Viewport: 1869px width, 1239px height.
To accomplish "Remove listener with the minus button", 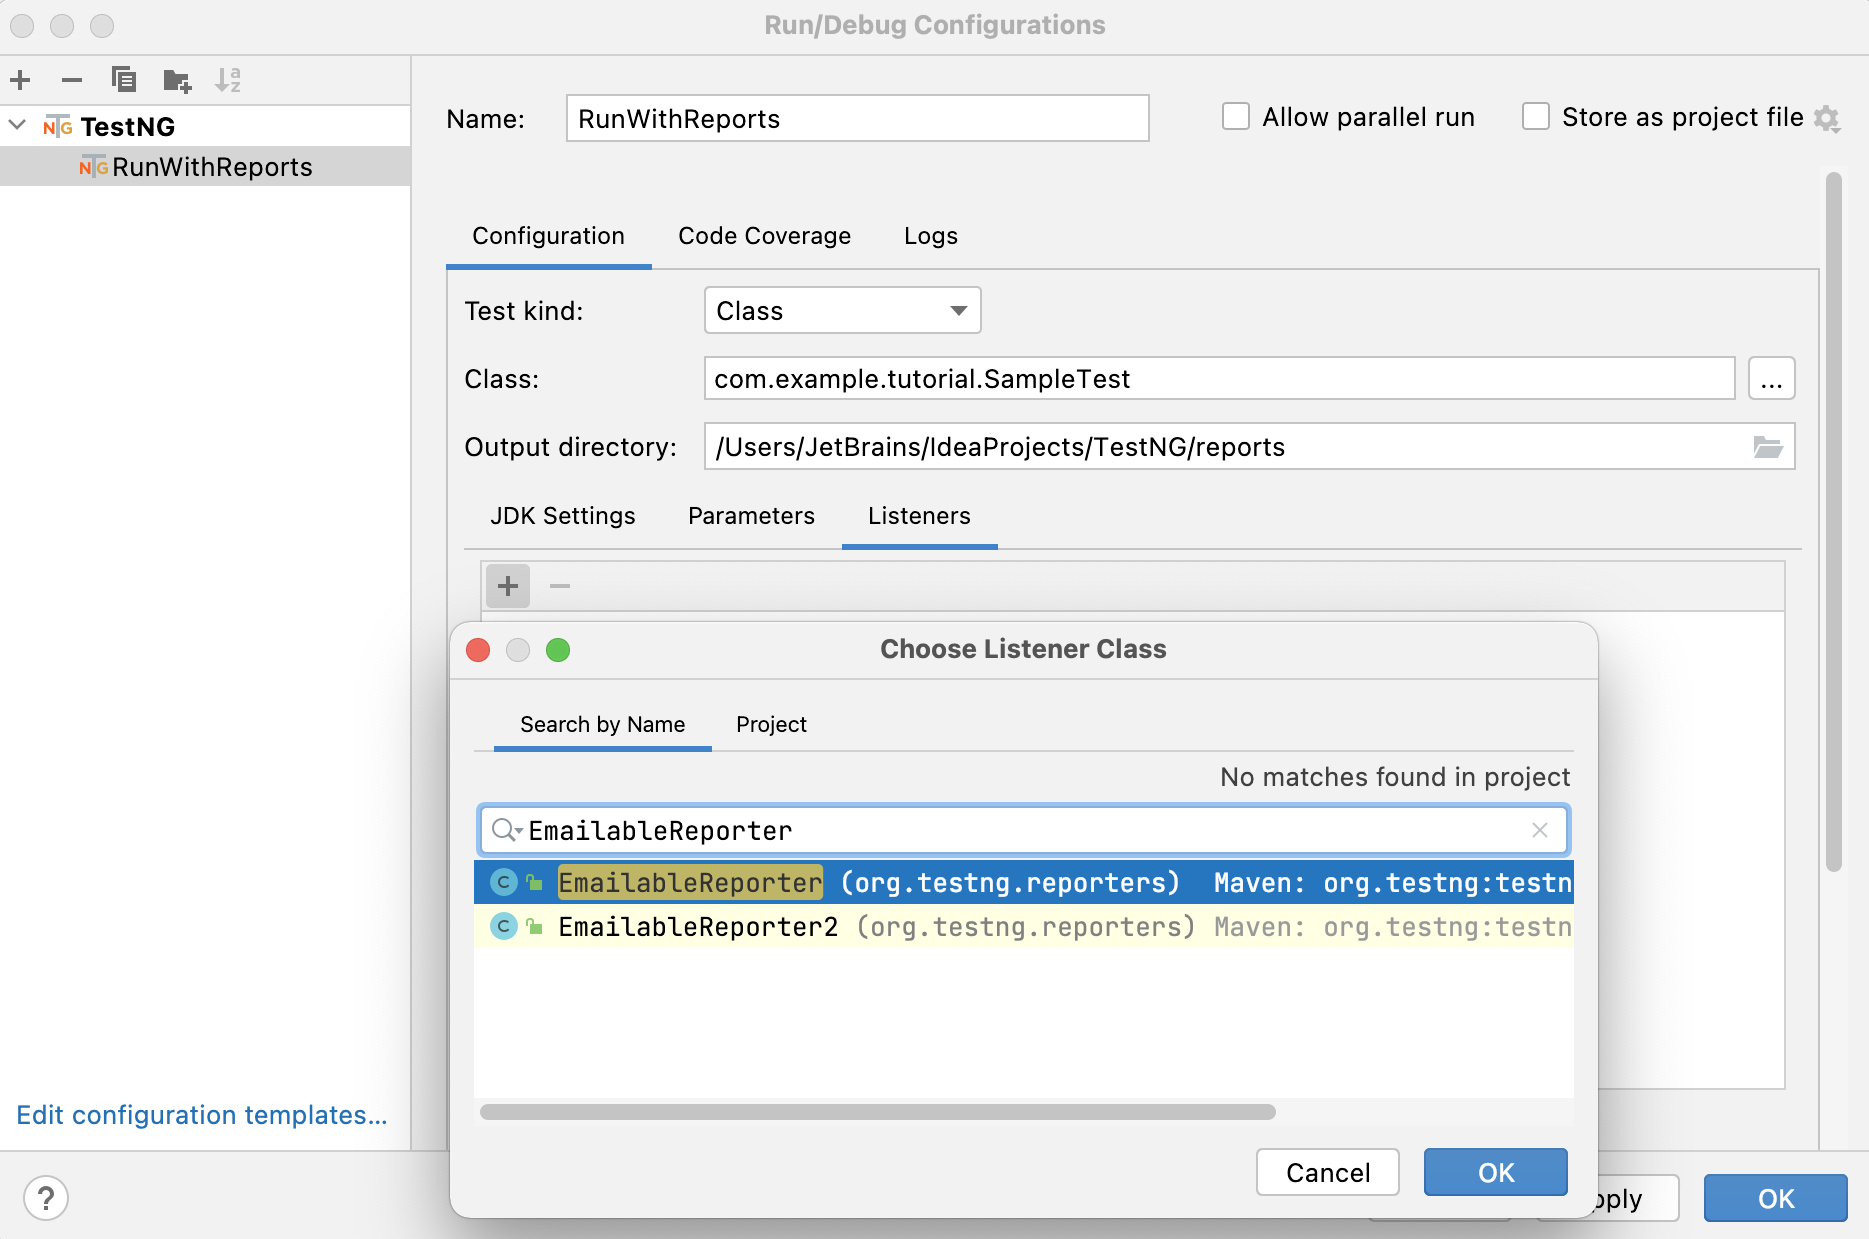I will tap(560, 586).
